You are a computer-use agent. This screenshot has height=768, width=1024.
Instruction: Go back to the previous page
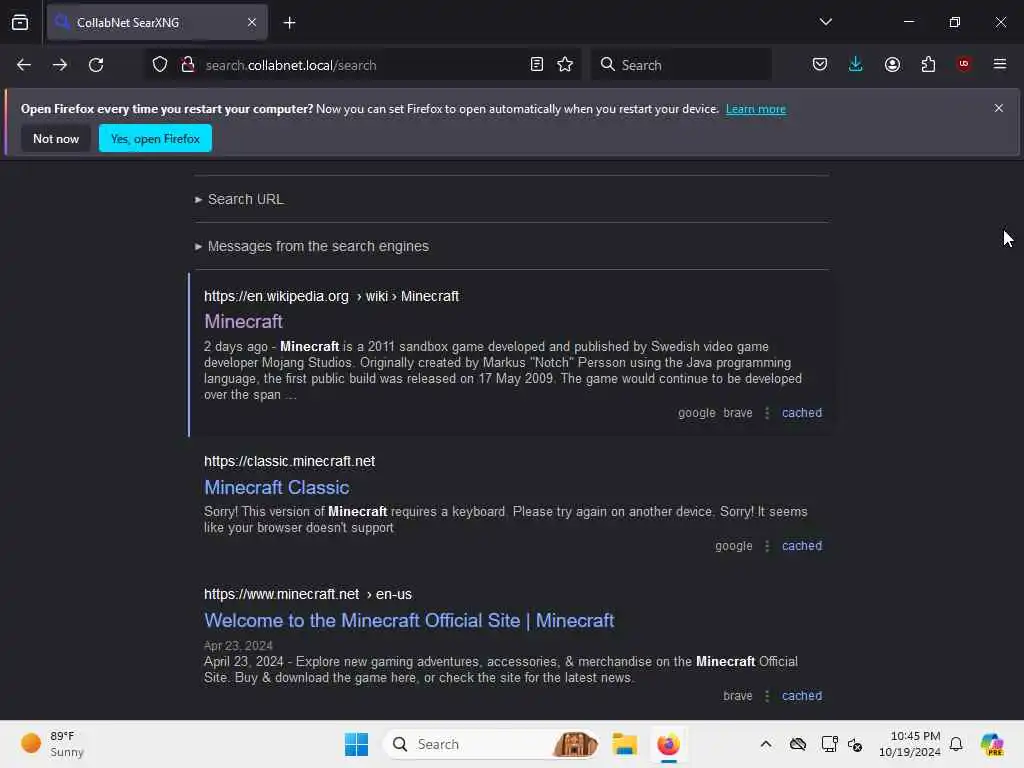click(24, 65)
